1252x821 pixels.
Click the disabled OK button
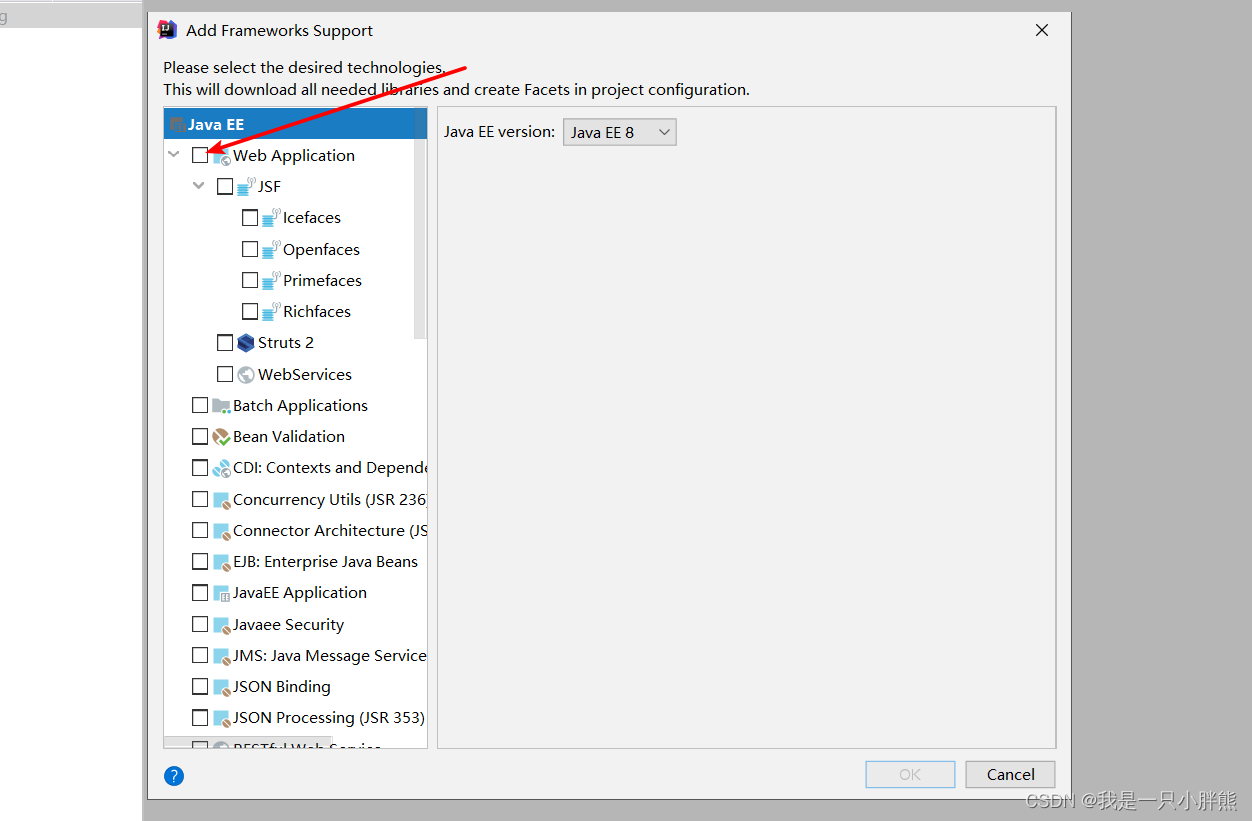pyautogui.click(x=910, y=774)
